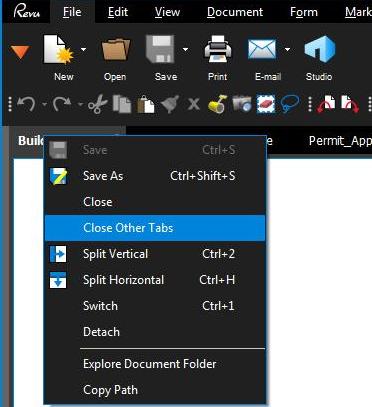Choose Copy Path

[x=155, y=390]
